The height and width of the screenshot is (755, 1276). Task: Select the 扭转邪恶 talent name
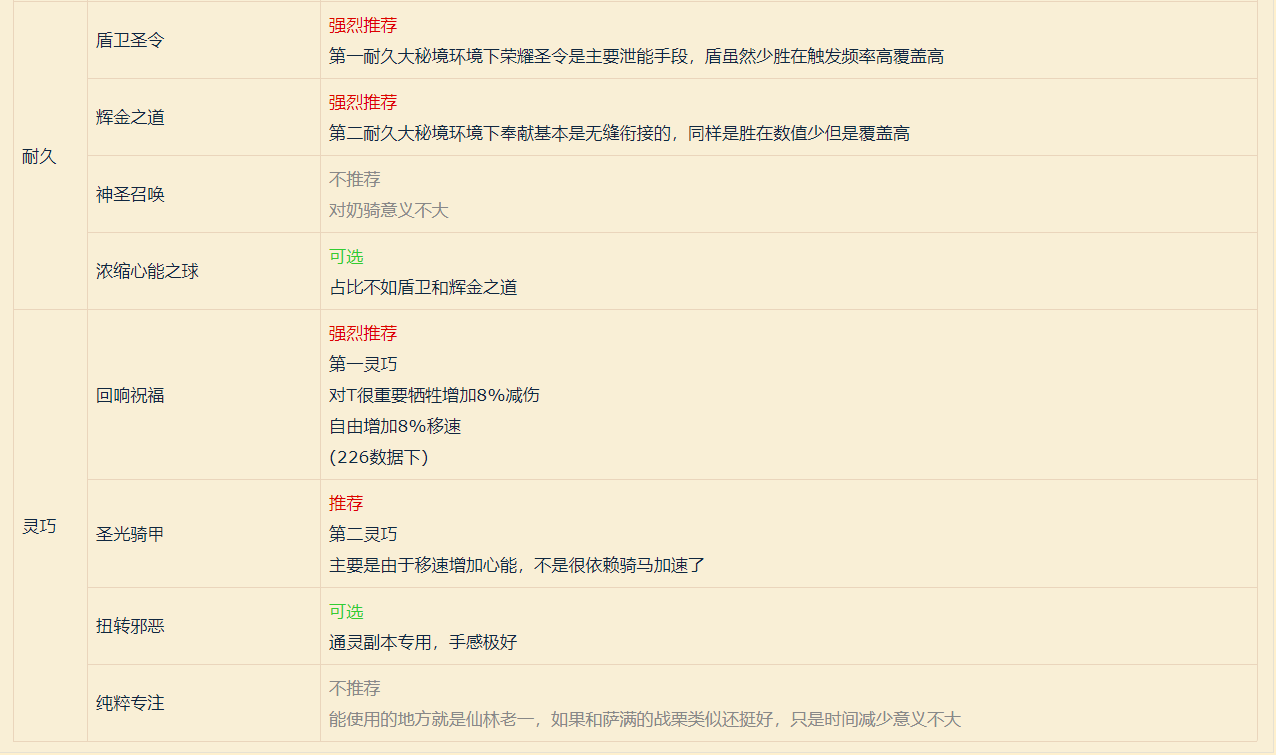pyautogui.click(x=130, y=626)
